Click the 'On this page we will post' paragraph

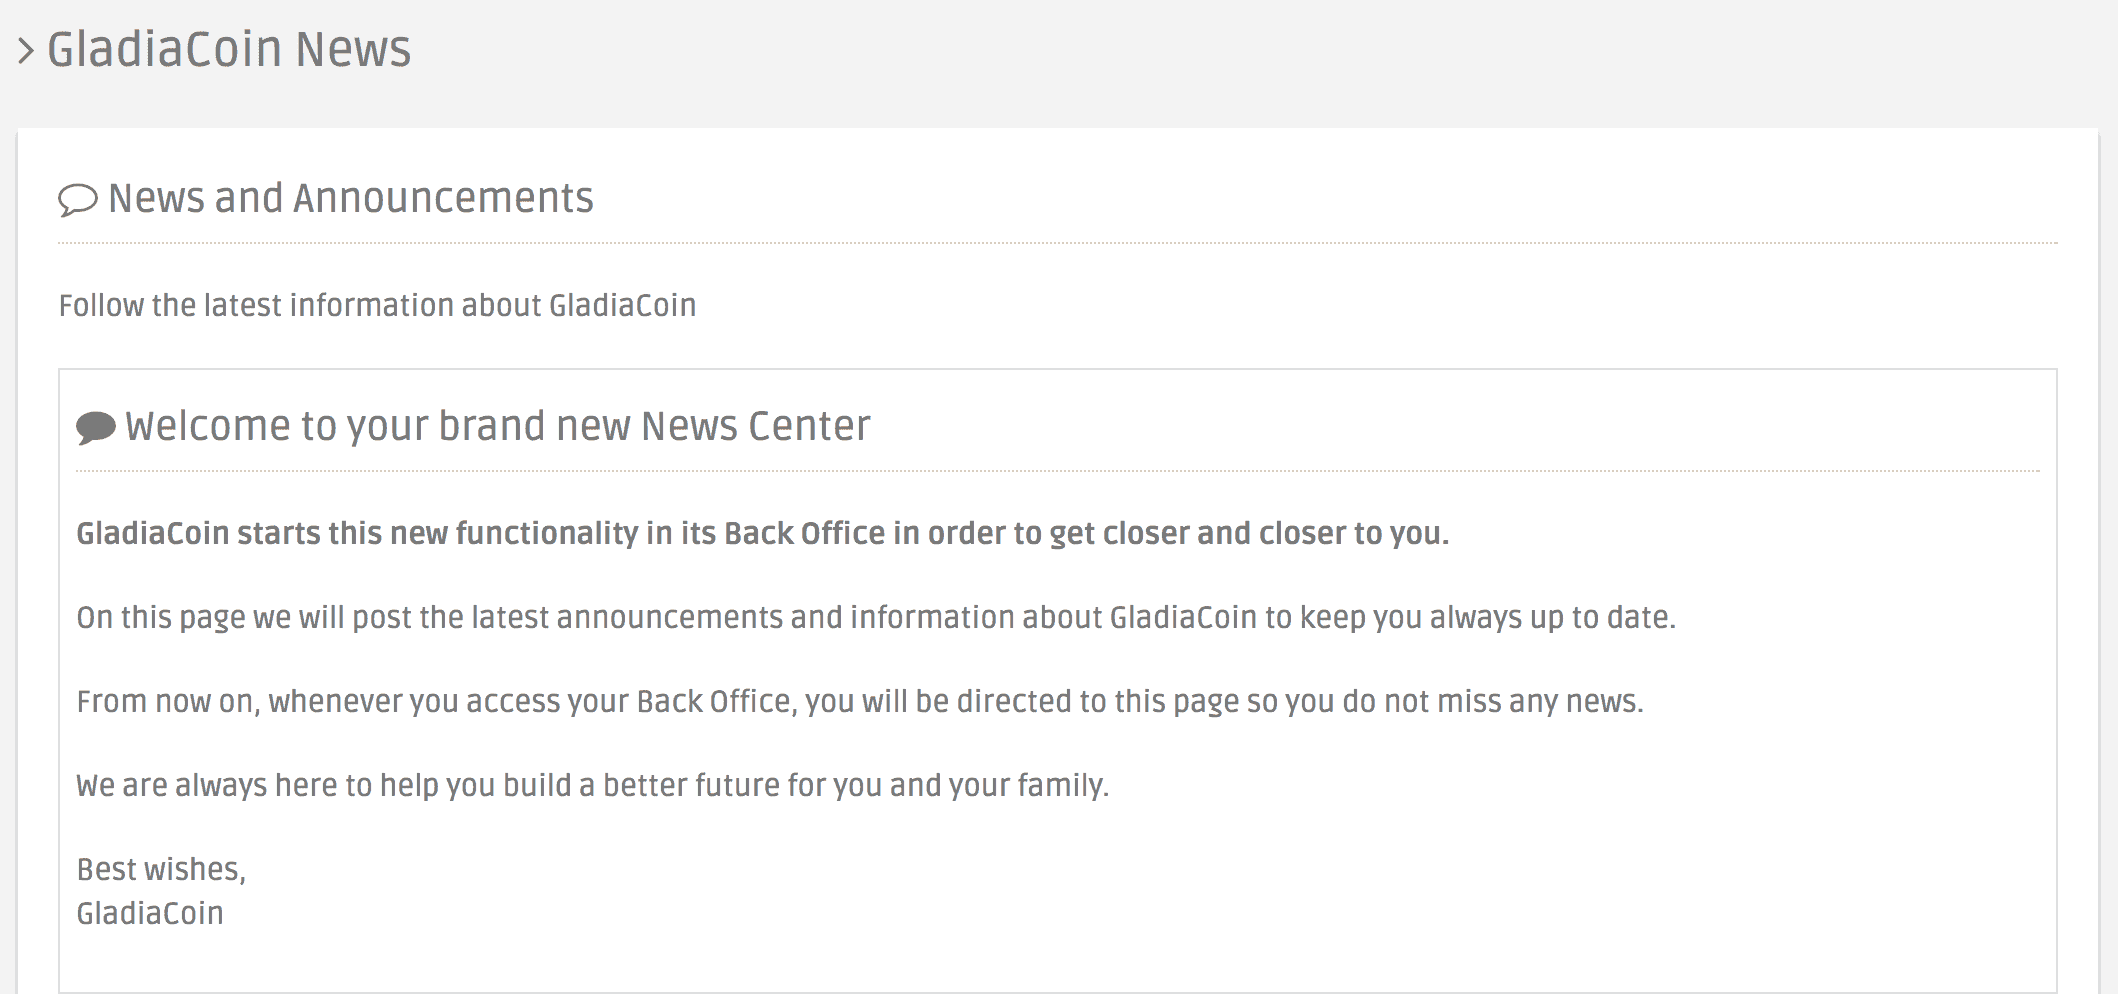coord(876,617)
